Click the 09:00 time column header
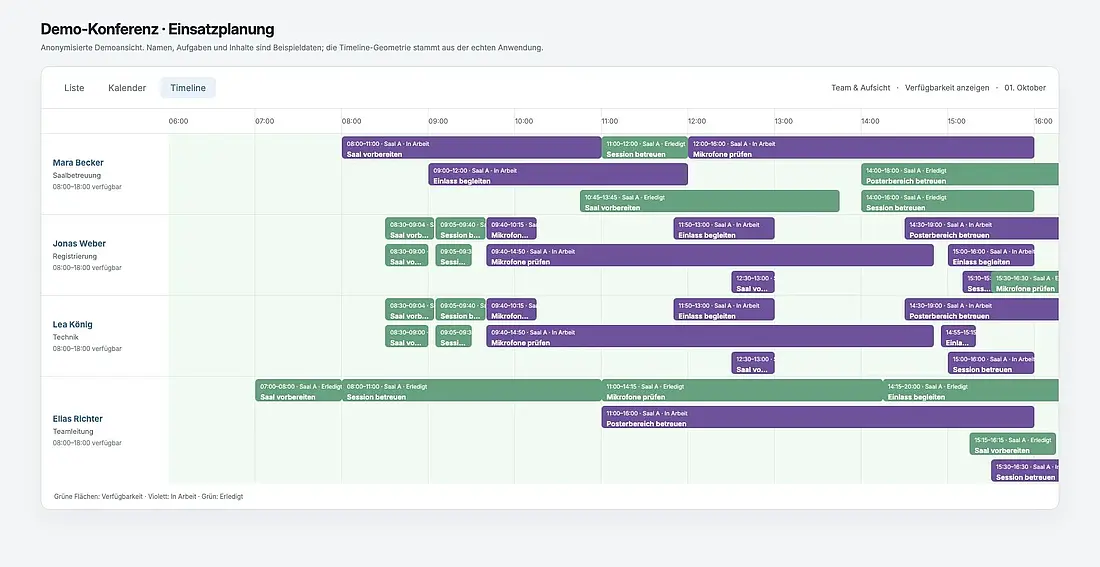 (x=438, y=121)
